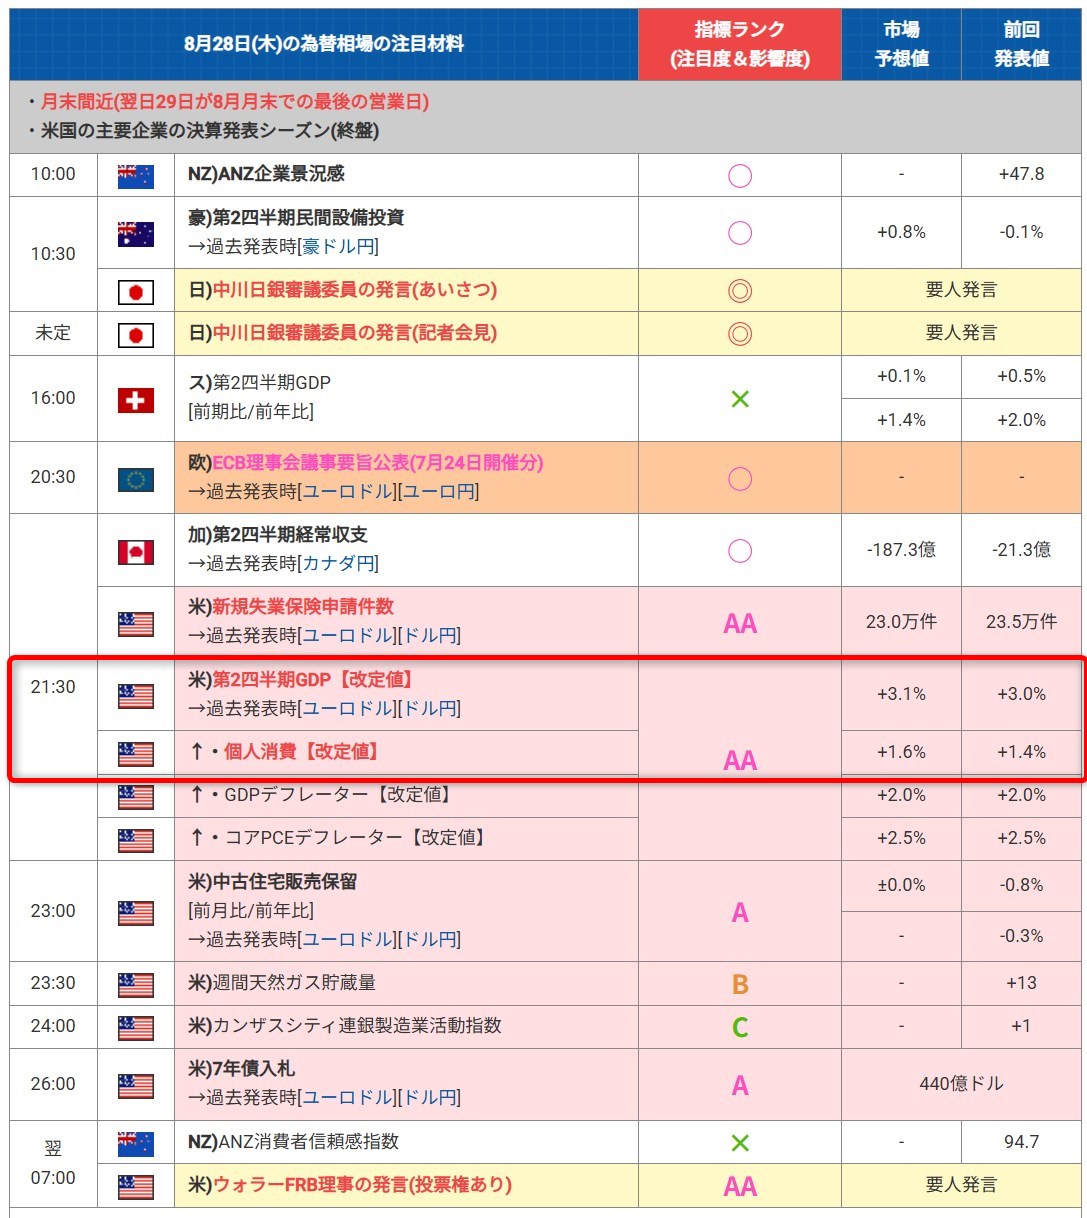Click the 21:30 time cell

tap(53, 687)
